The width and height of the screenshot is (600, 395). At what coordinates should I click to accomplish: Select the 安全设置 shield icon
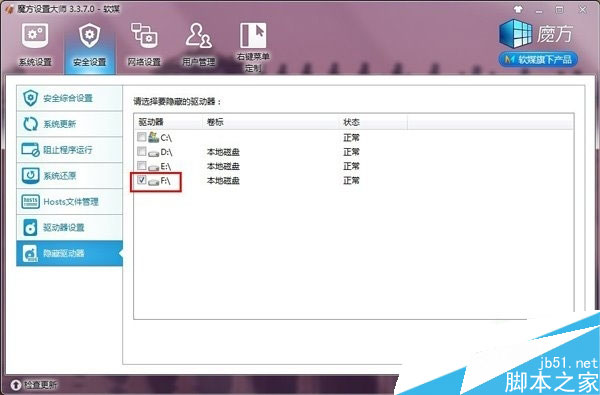[90, 36]
